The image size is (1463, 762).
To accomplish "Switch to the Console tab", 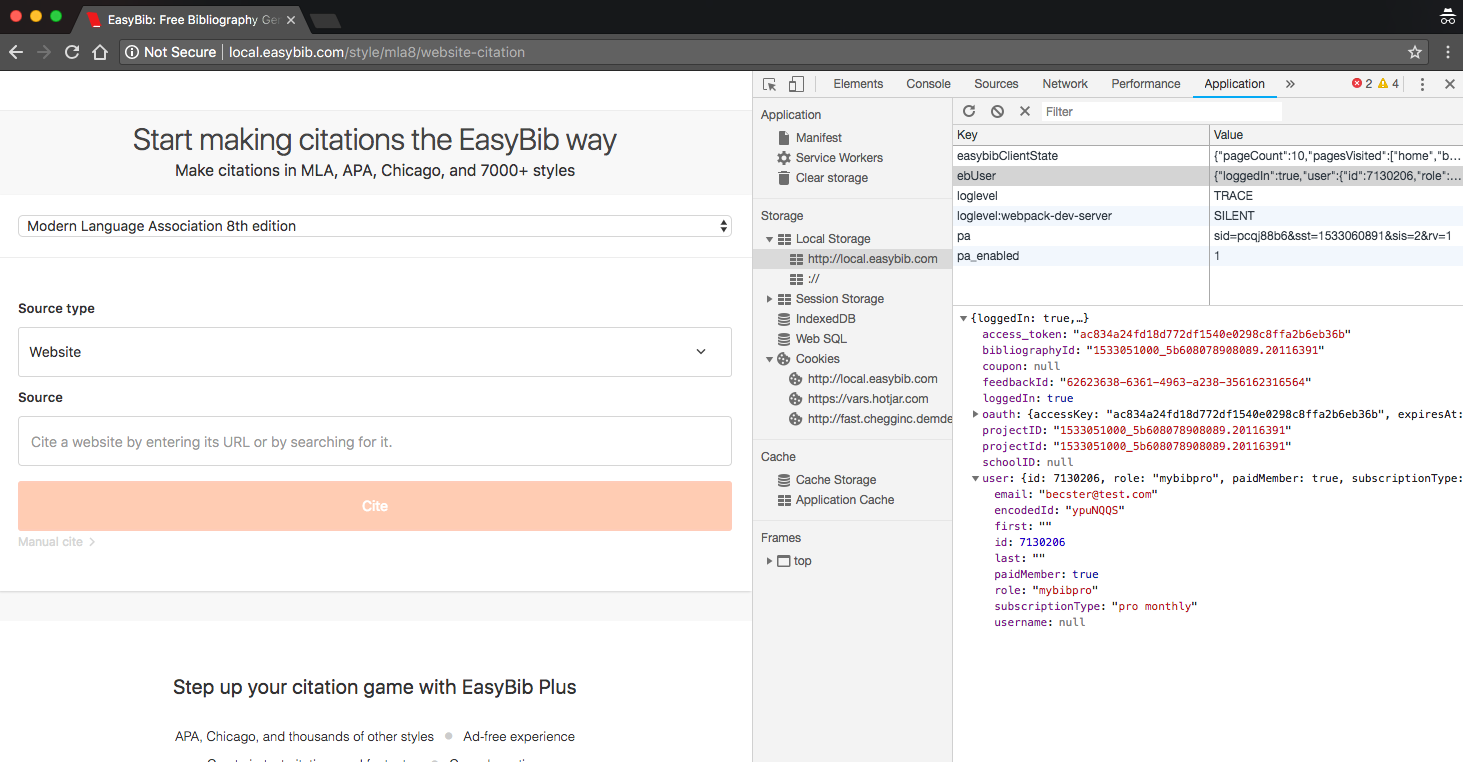I will click(928, 84).
